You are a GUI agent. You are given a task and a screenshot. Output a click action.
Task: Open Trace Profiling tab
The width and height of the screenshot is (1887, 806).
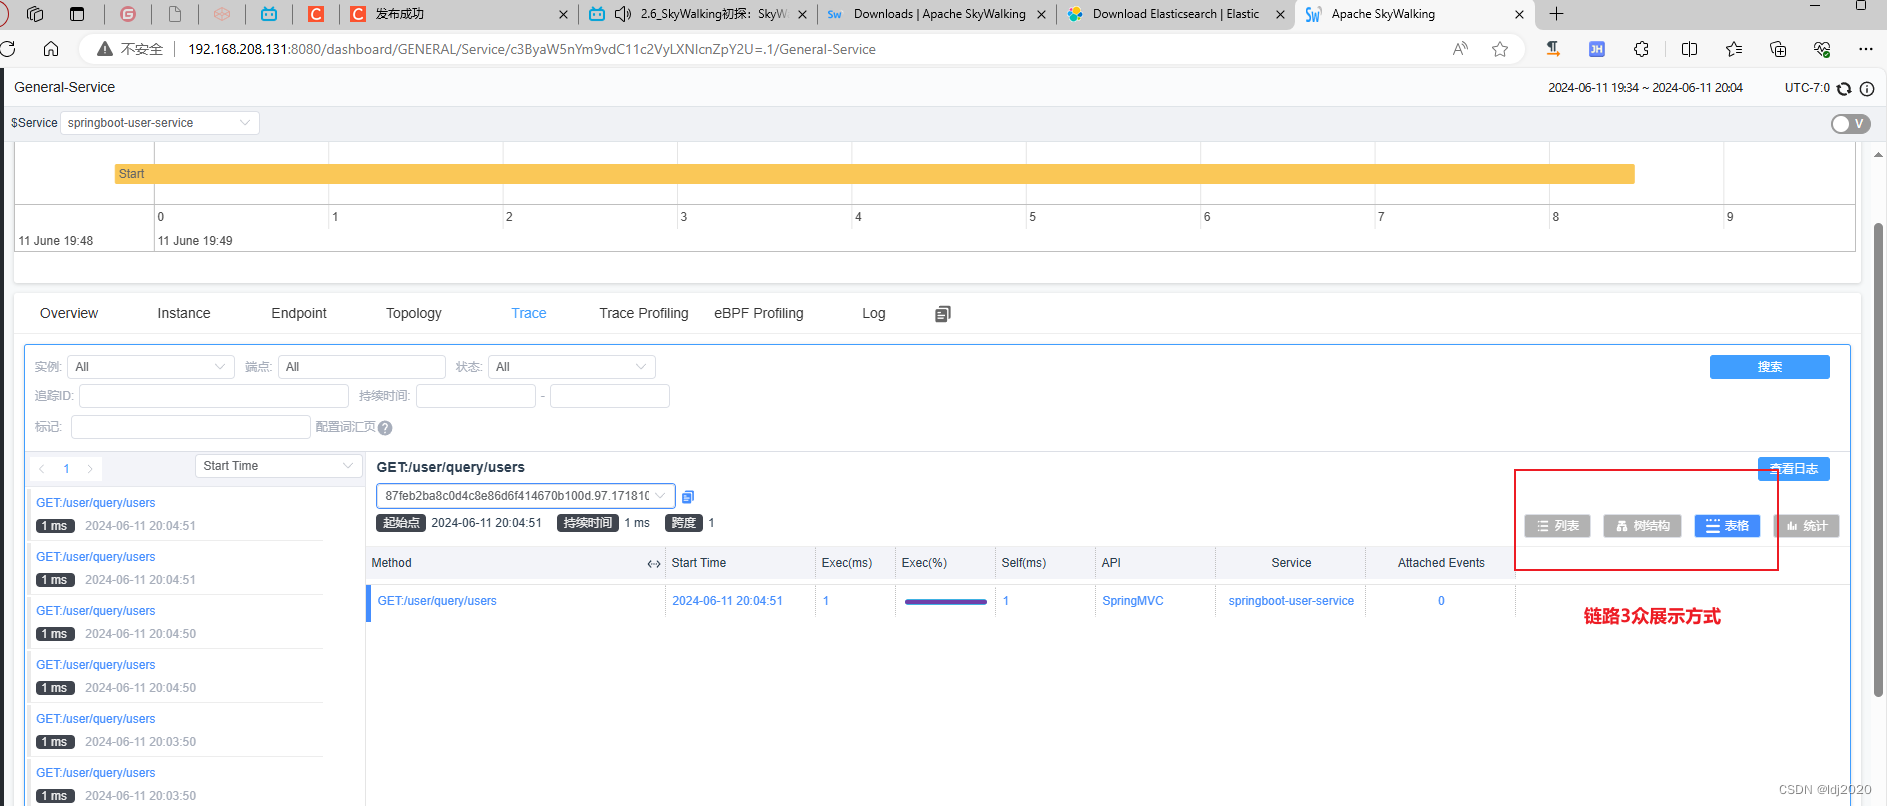644,313
